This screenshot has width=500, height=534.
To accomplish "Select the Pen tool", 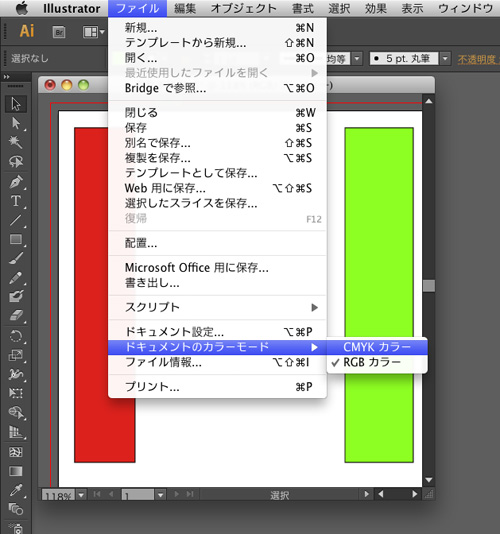I will coord(16,182).
